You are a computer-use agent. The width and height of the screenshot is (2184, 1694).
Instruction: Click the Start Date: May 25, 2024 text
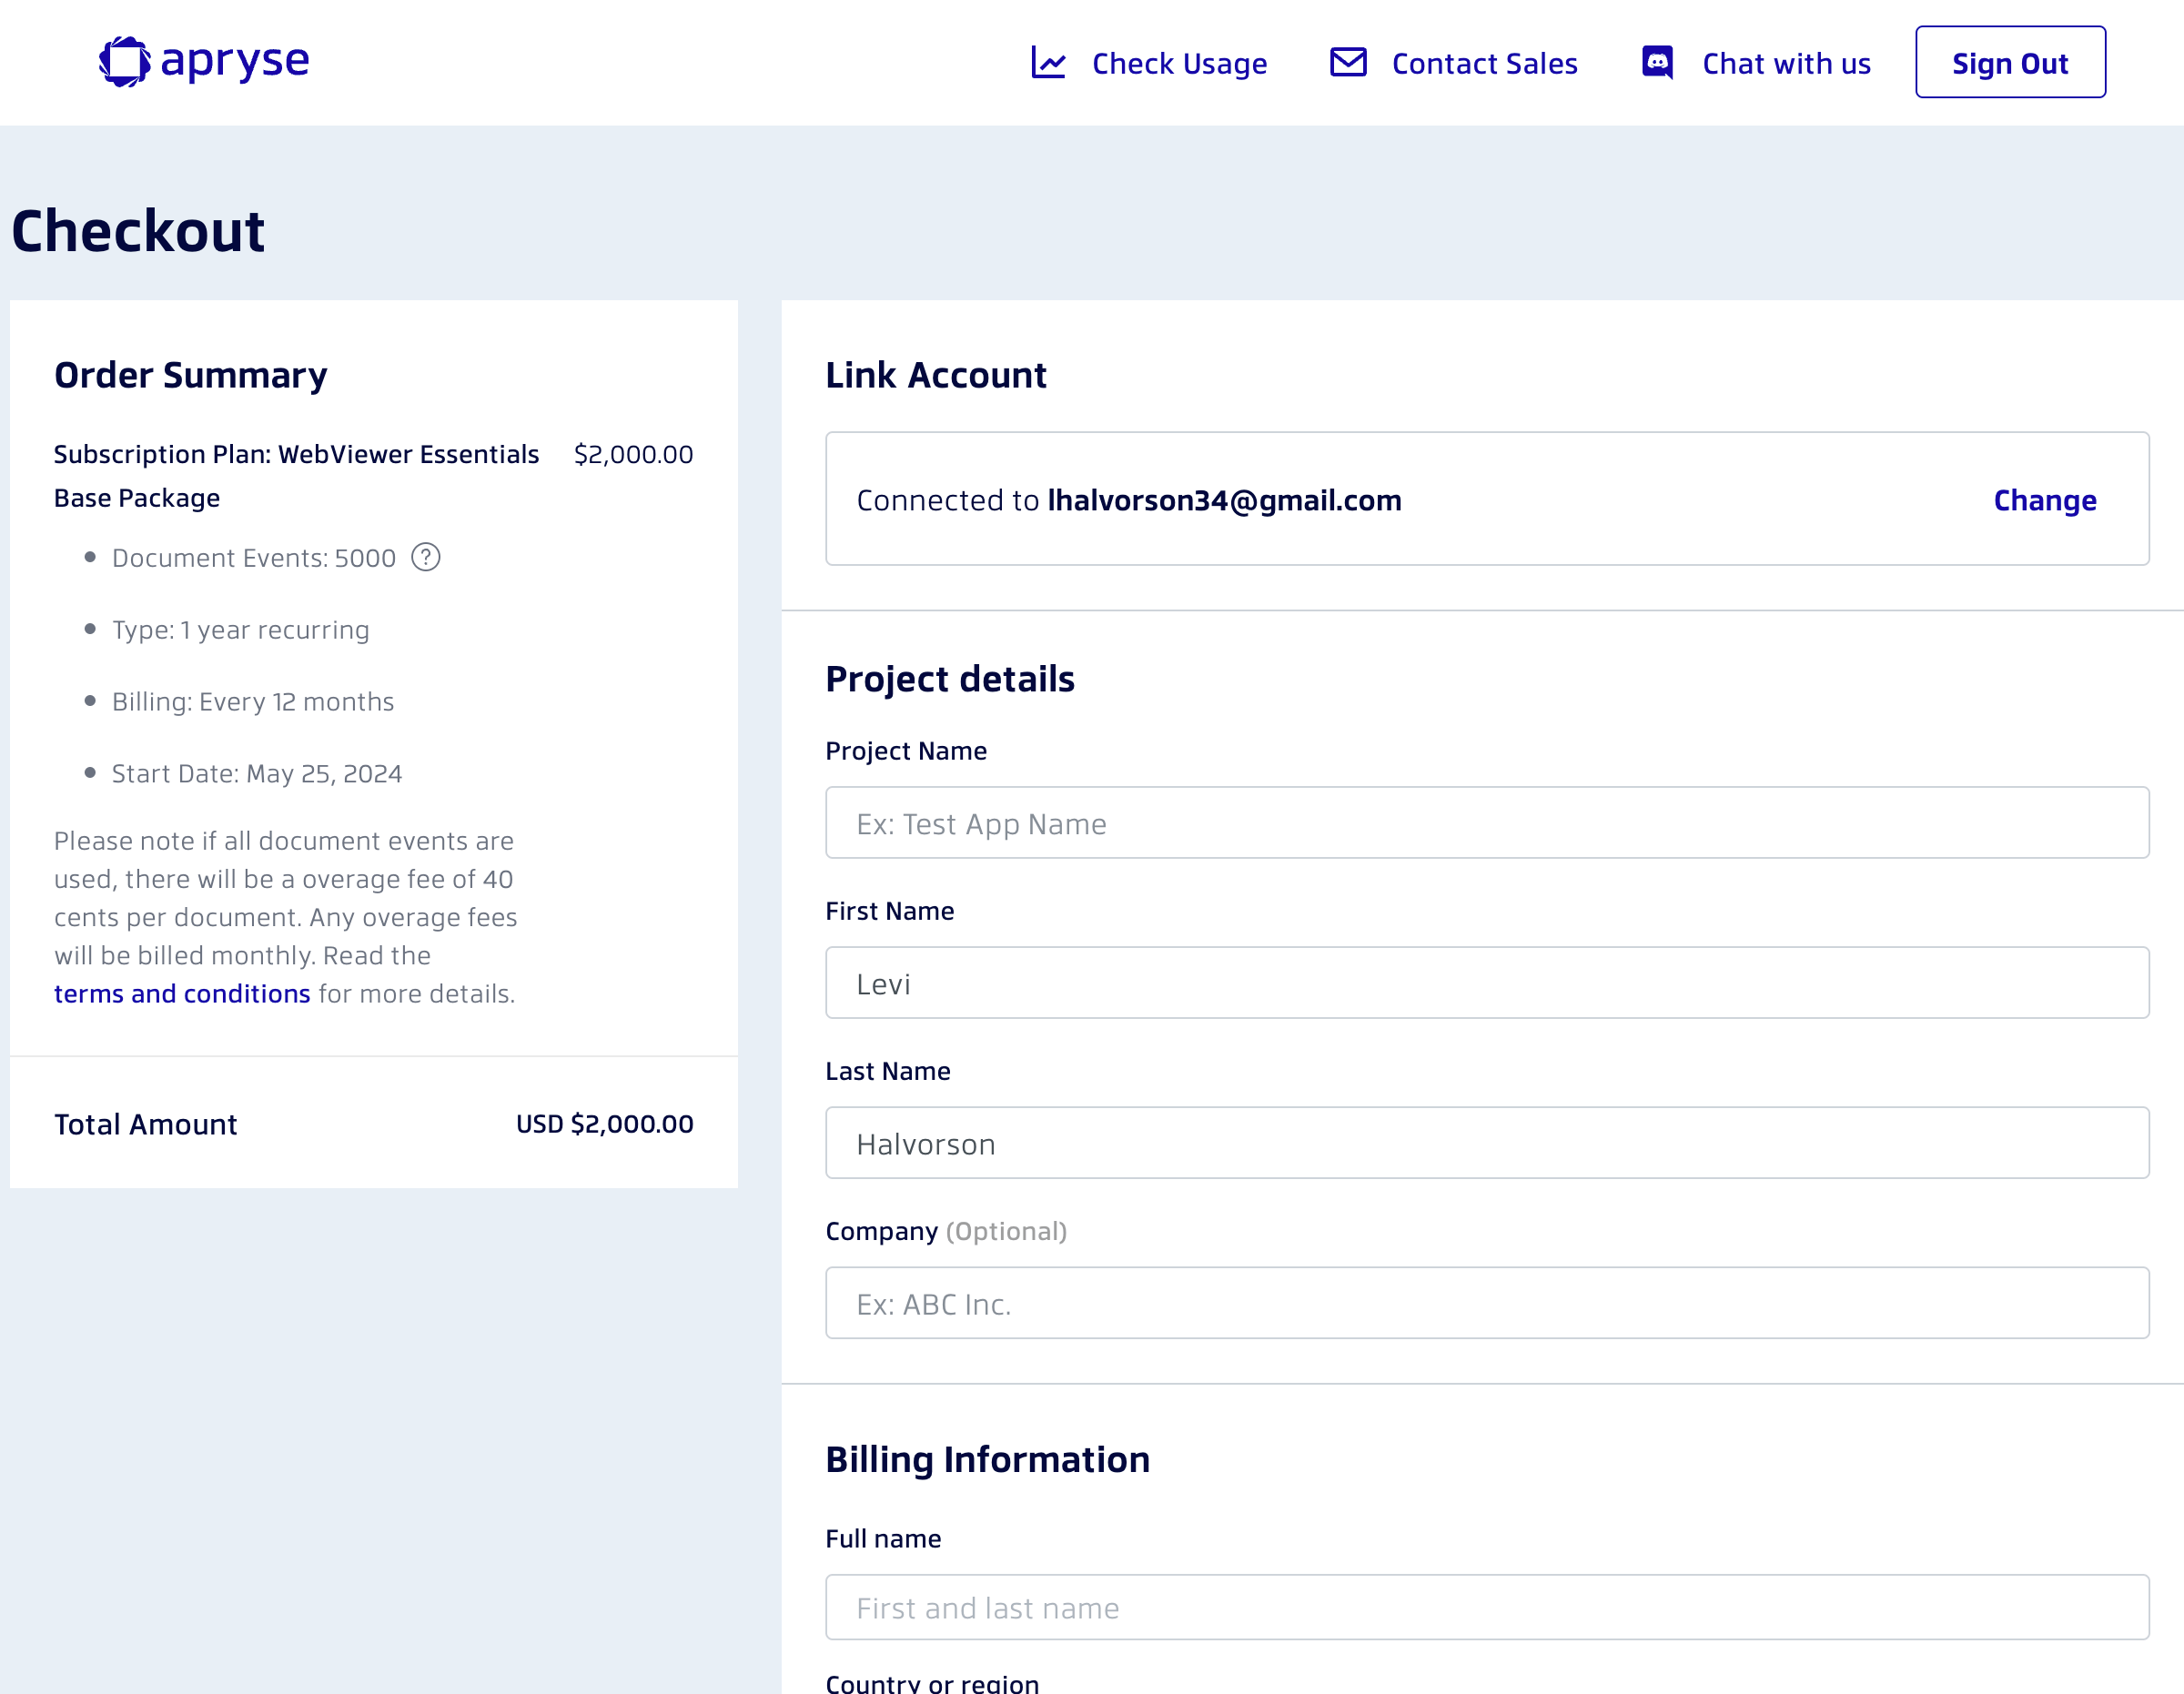pos(257,773)
